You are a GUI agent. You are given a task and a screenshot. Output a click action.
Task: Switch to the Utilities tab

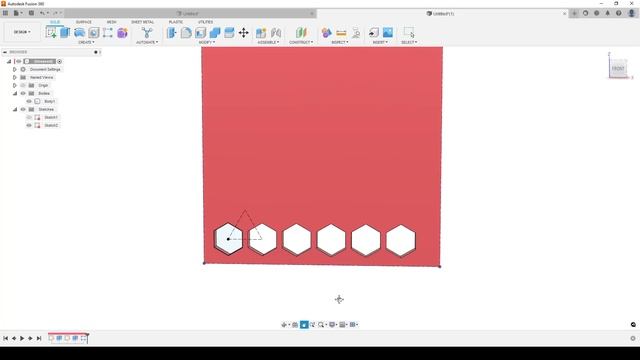point(205,22)
